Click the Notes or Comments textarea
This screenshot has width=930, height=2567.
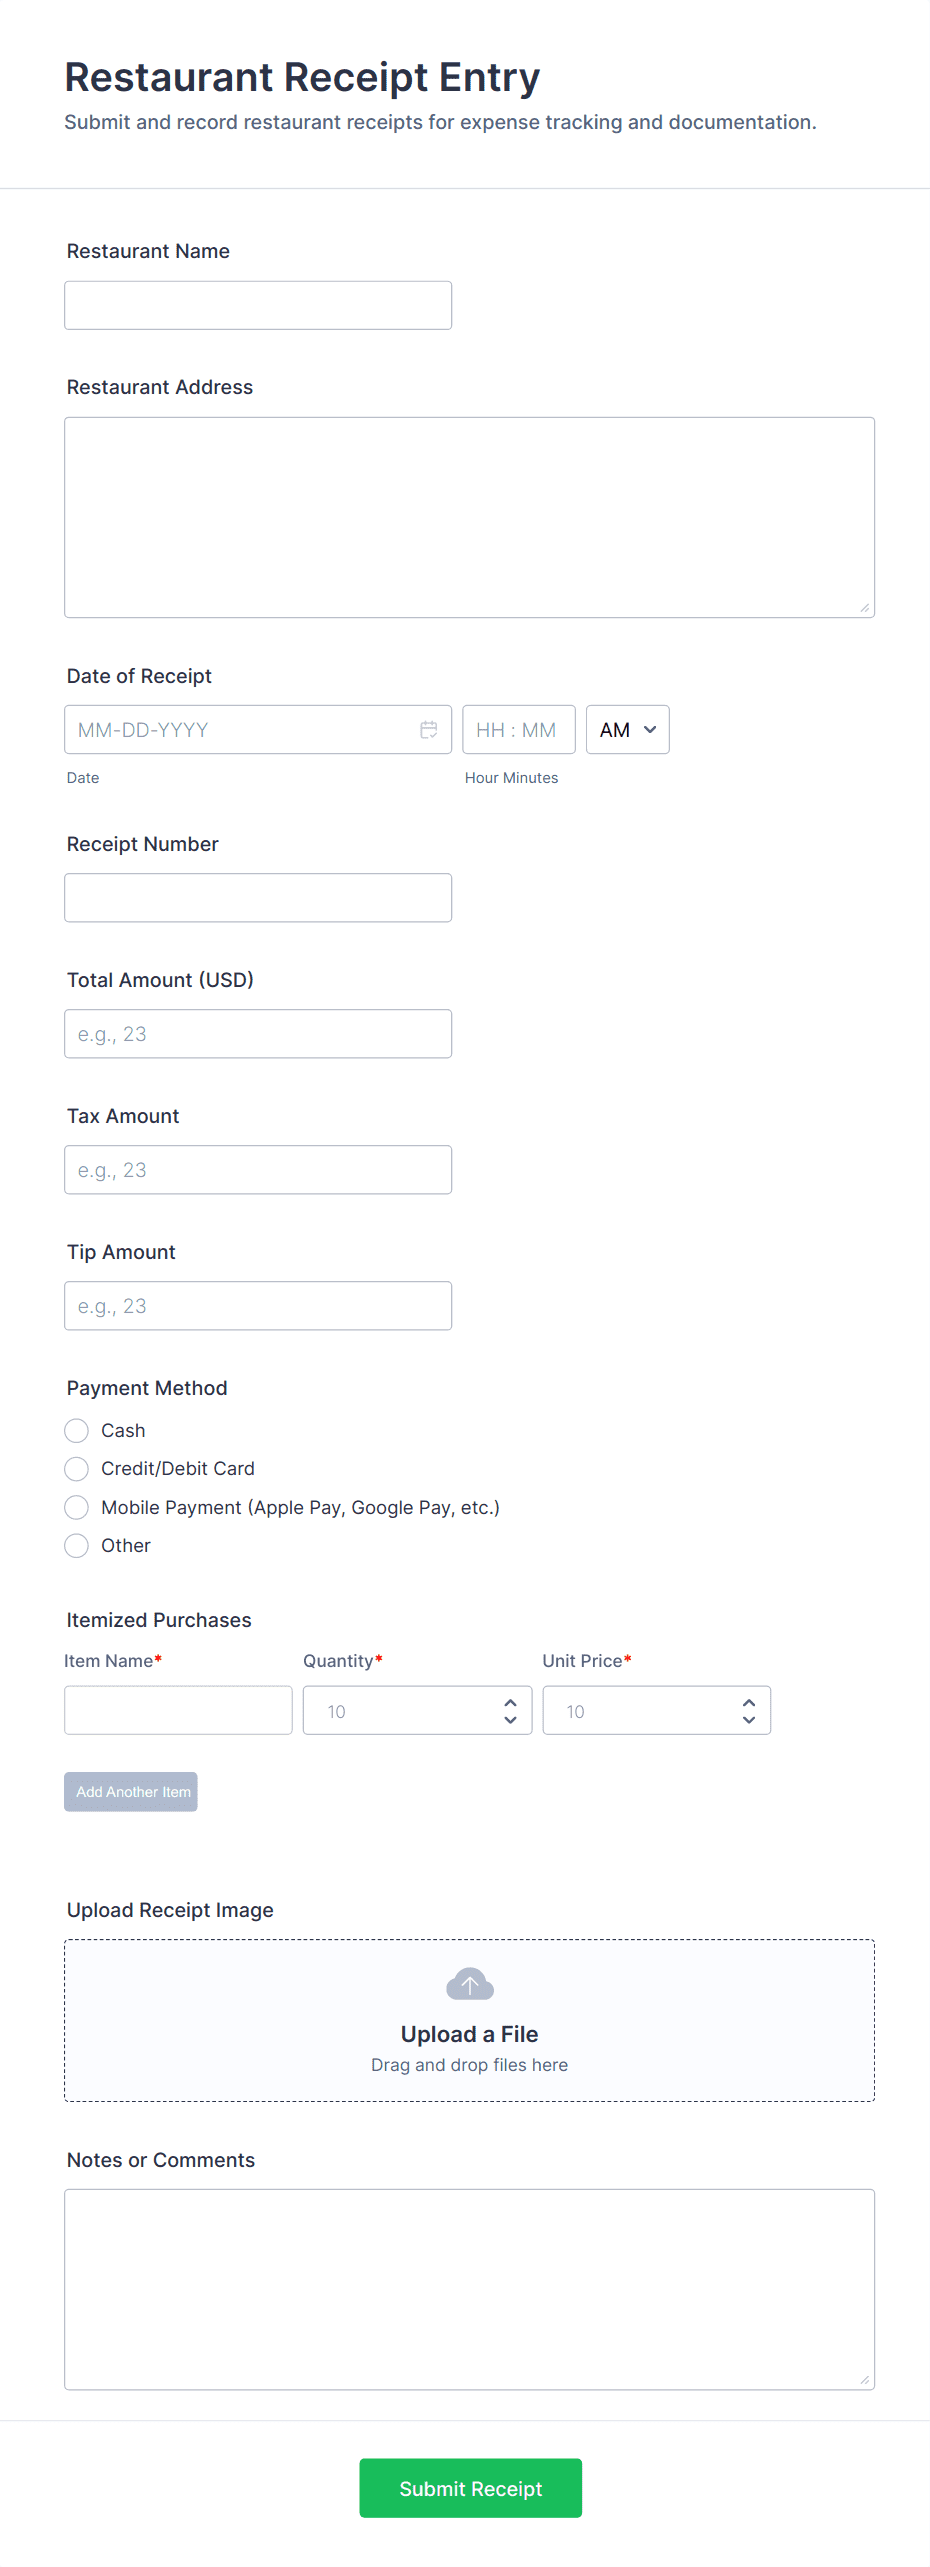(x=469, y=2289)
